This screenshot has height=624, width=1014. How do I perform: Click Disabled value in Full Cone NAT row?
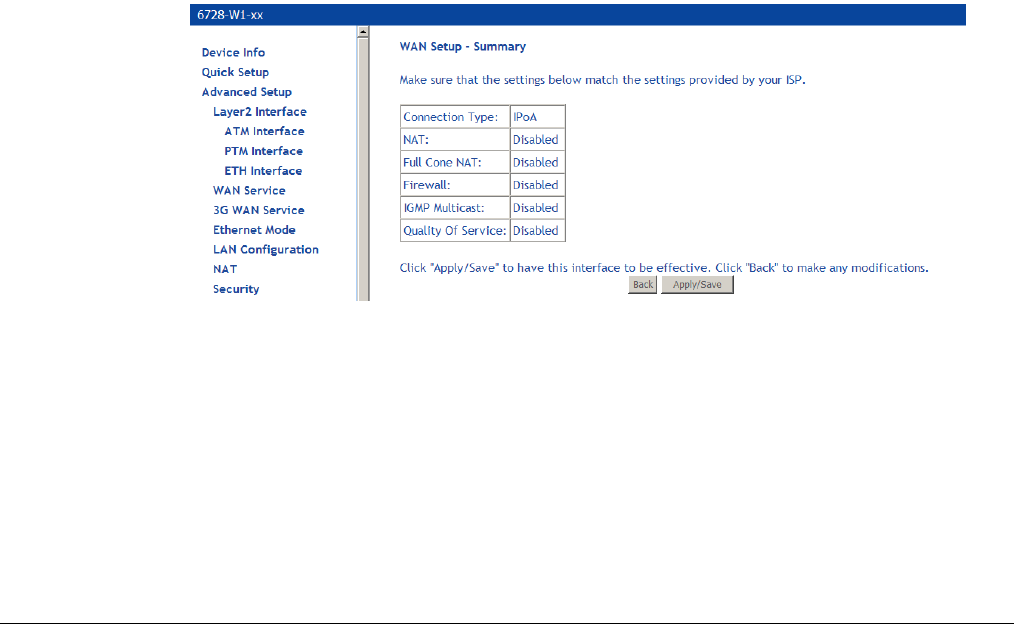[537, 162]
